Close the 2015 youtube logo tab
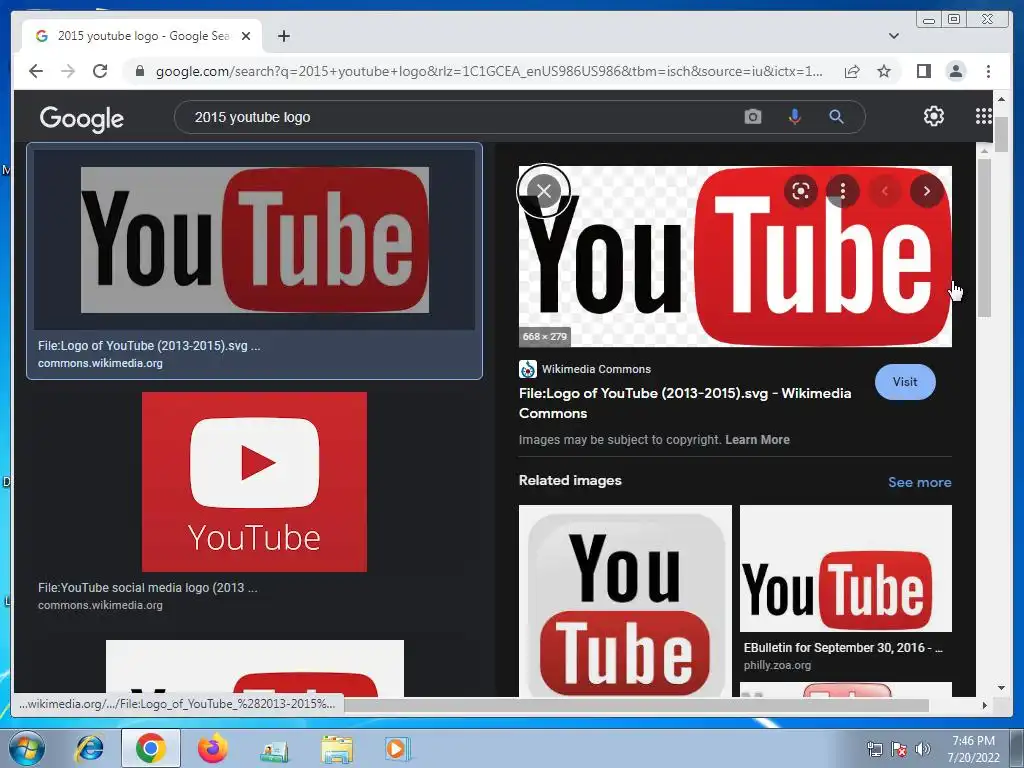Screen dimensions: 1024x768 (246, 36)
